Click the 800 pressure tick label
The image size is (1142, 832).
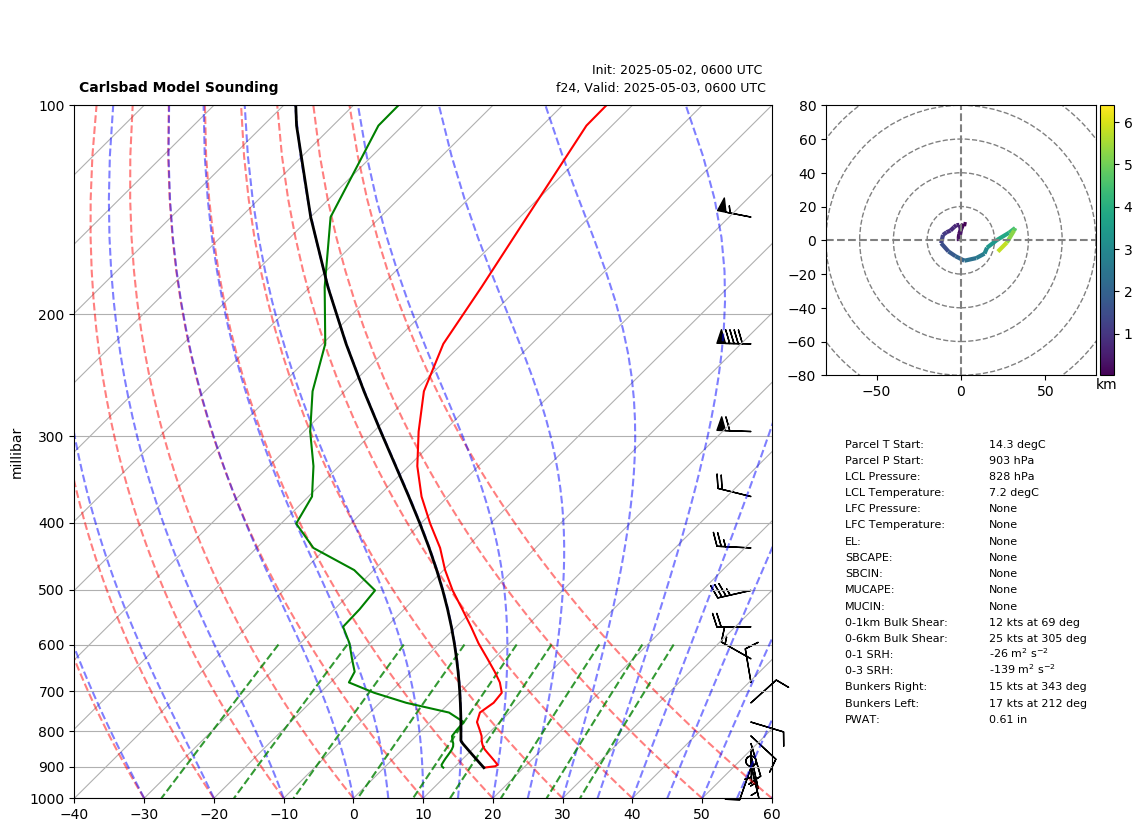pos(51,732)
